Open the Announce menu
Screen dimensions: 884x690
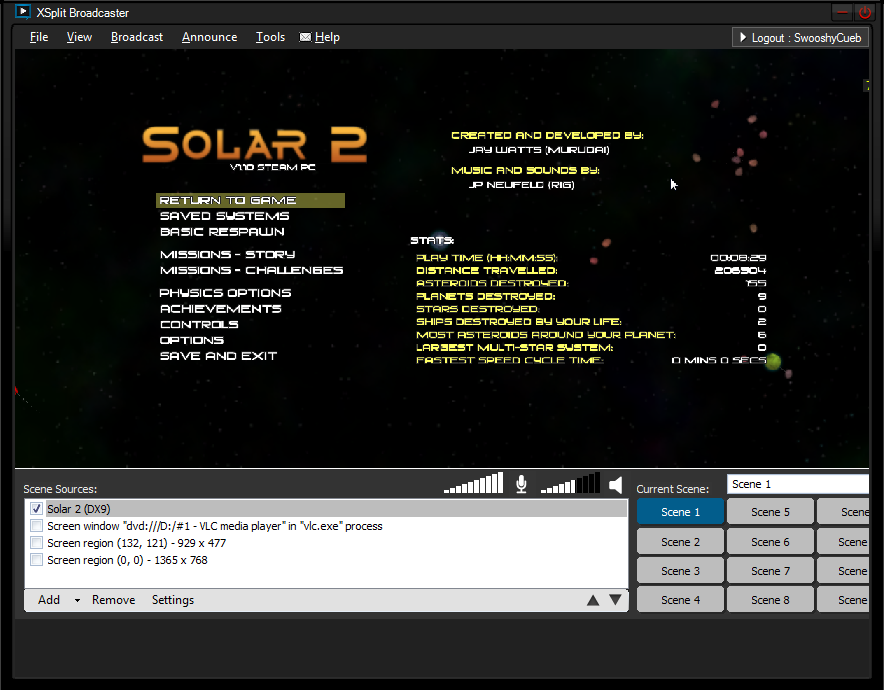coord(209,37)
